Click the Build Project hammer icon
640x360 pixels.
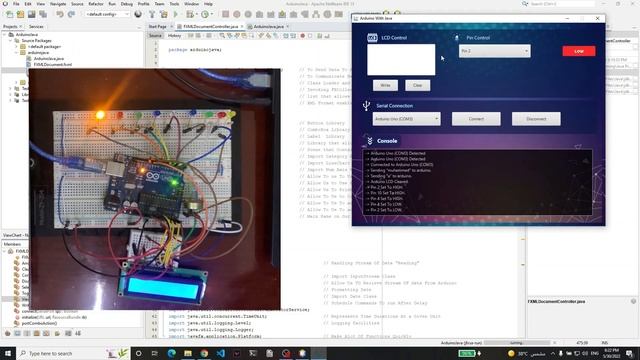(152, 14)
